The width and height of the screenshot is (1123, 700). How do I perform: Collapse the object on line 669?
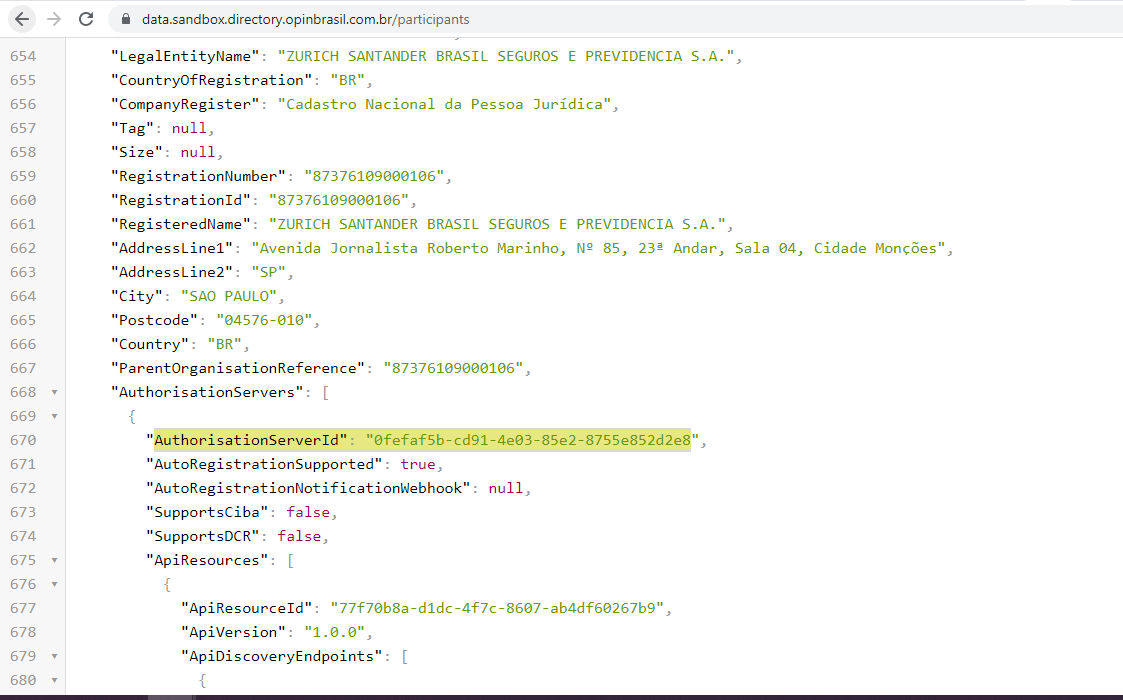54,416
